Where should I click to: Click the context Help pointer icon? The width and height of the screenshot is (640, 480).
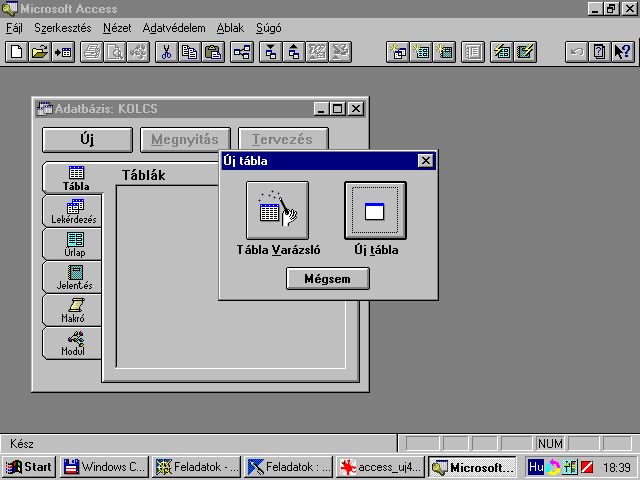[x=622, y=51]
